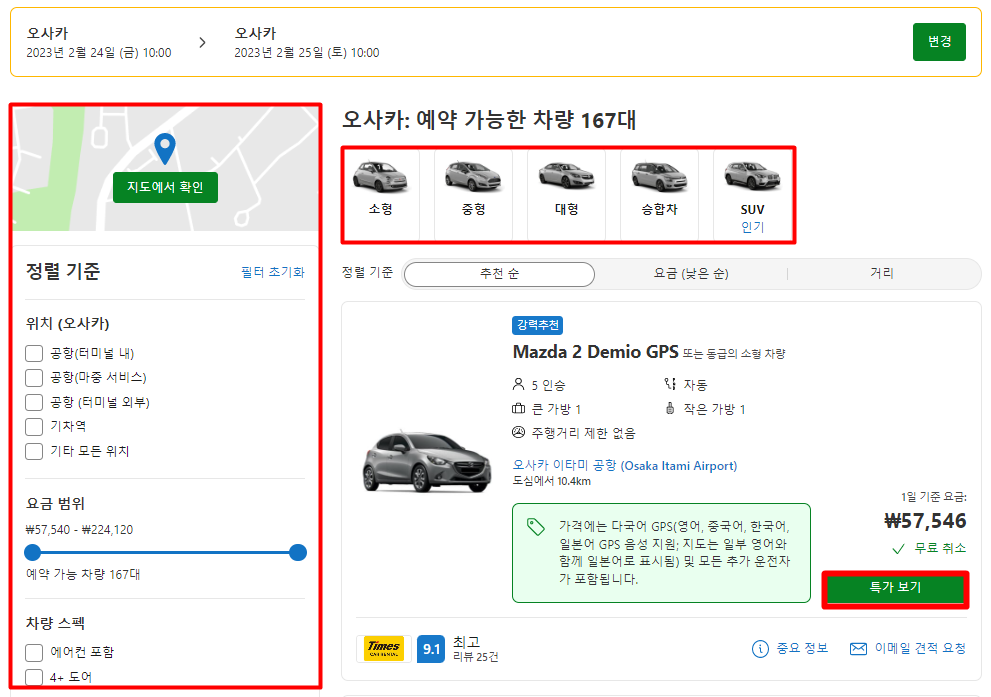This screenshot has height=697, width=991.
Task: Check 4+ 도어 car spec filter
Action: [34, 677]
